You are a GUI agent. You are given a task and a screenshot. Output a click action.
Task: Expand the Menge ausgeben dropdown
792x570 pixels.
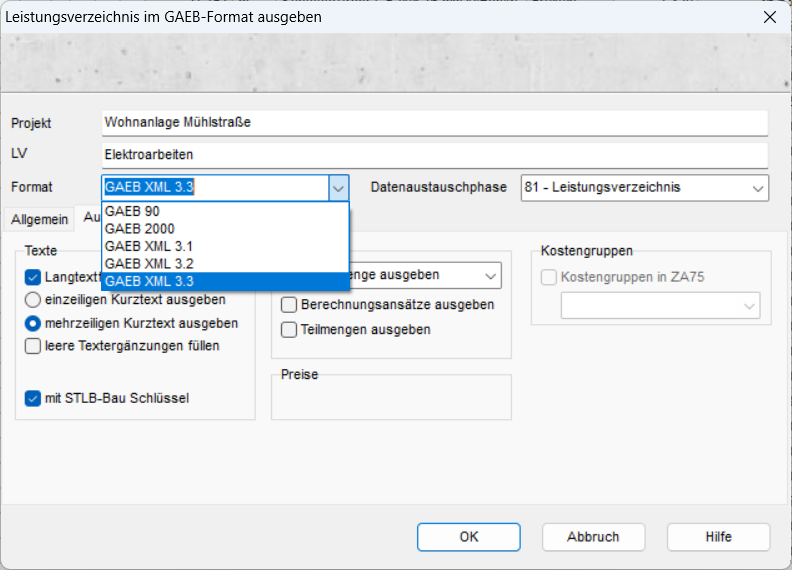490,275
